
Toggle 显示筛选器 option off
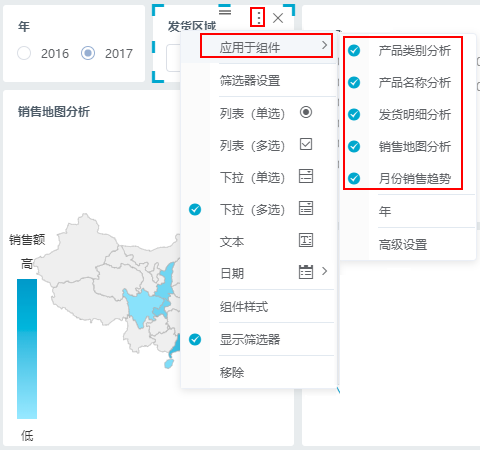tap(195, 340)
